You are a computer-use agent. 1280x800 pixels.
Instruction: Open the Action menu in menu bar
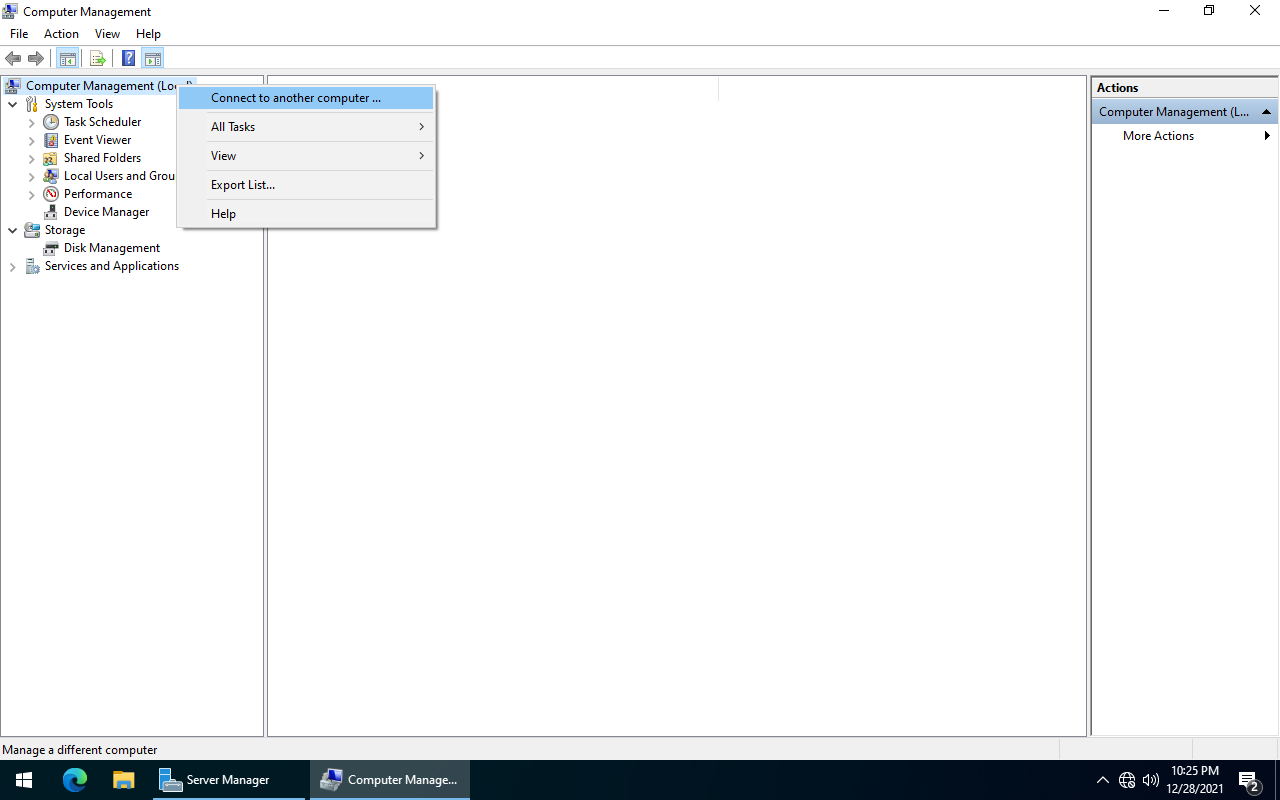61,34
